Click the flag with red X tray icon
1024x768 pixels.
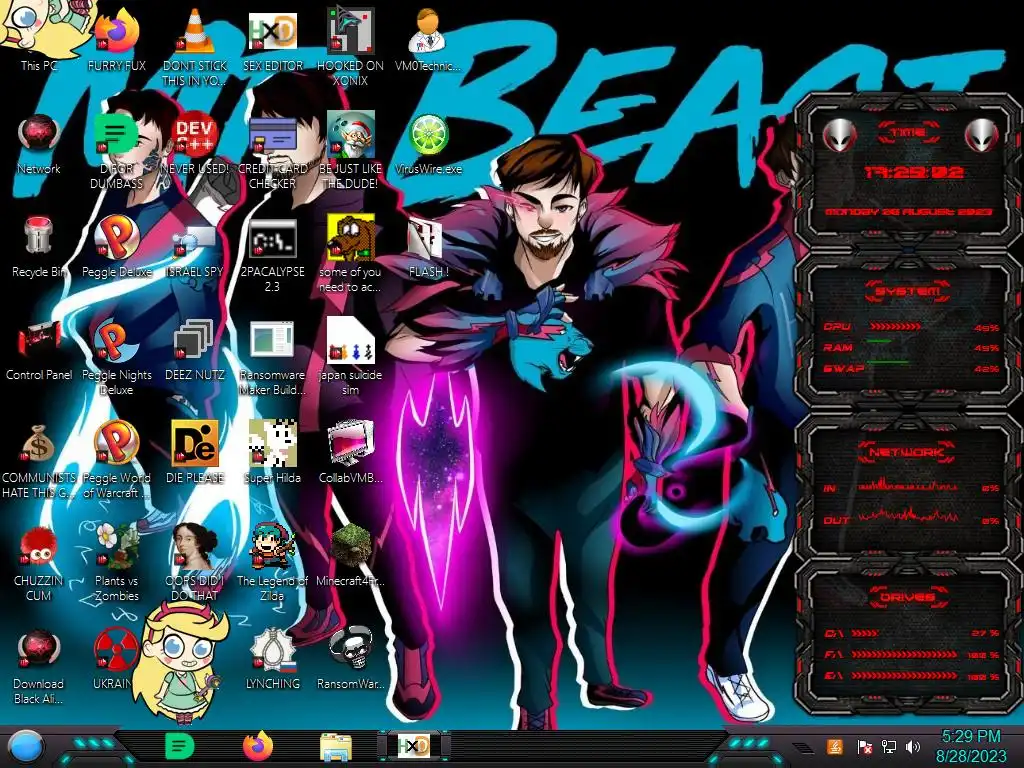tap(864, 746)
